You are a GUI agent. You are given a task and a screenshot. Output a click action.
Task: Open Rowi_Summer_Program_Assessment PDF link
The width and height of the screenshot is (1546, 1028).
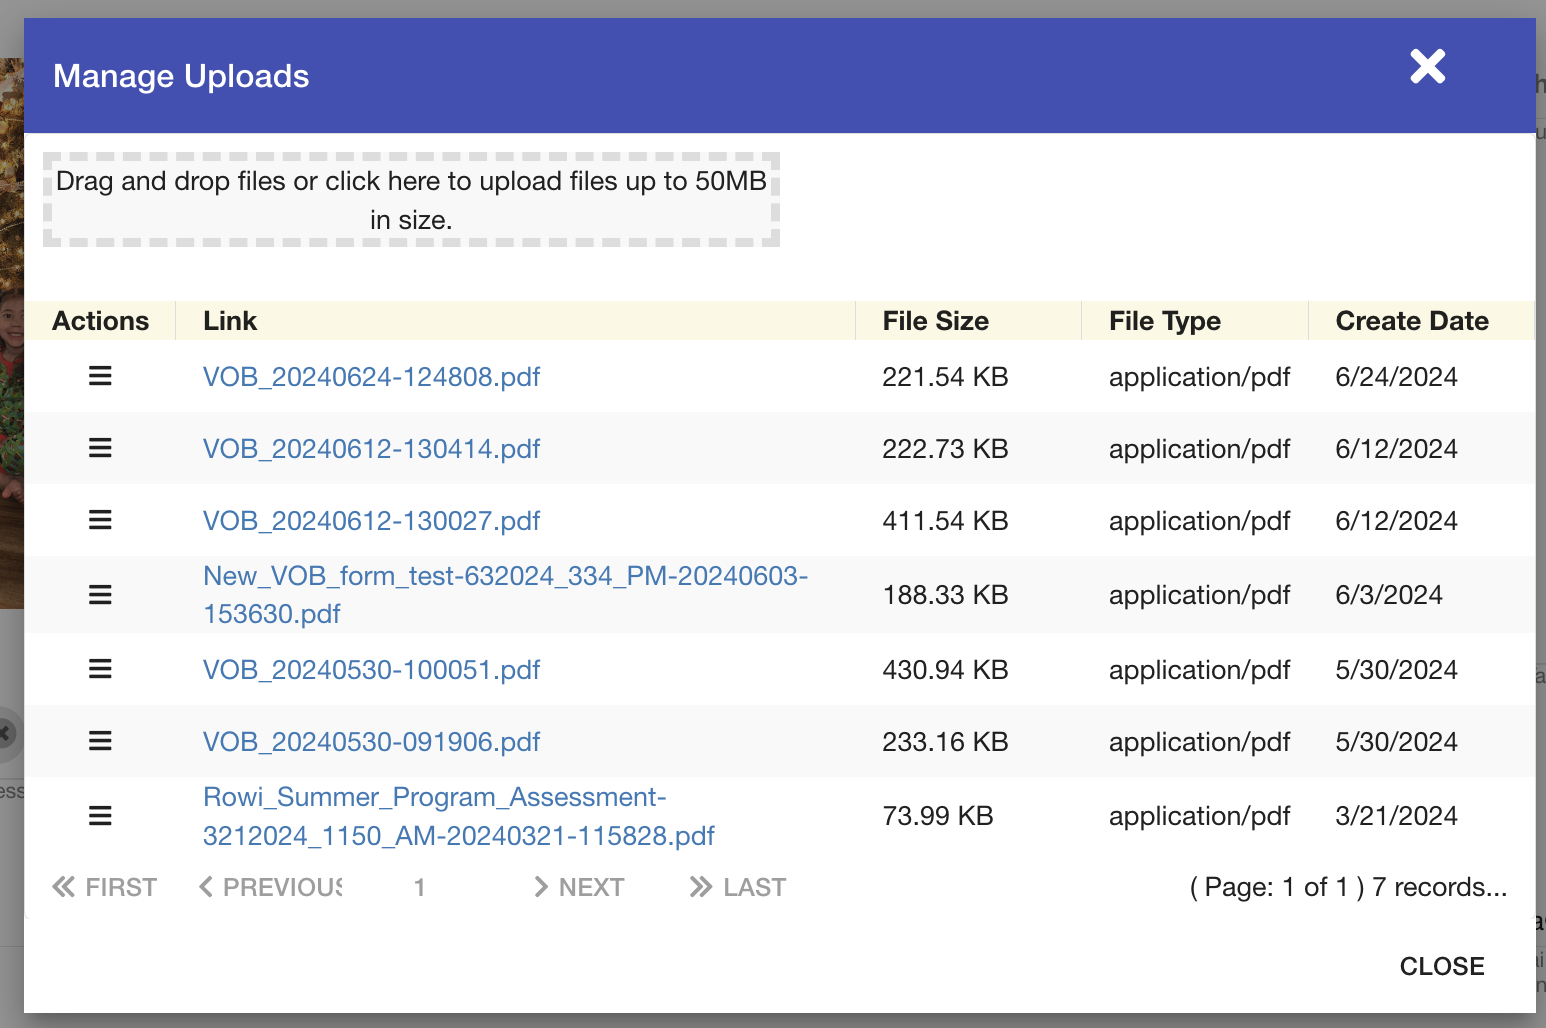(458, 816)
